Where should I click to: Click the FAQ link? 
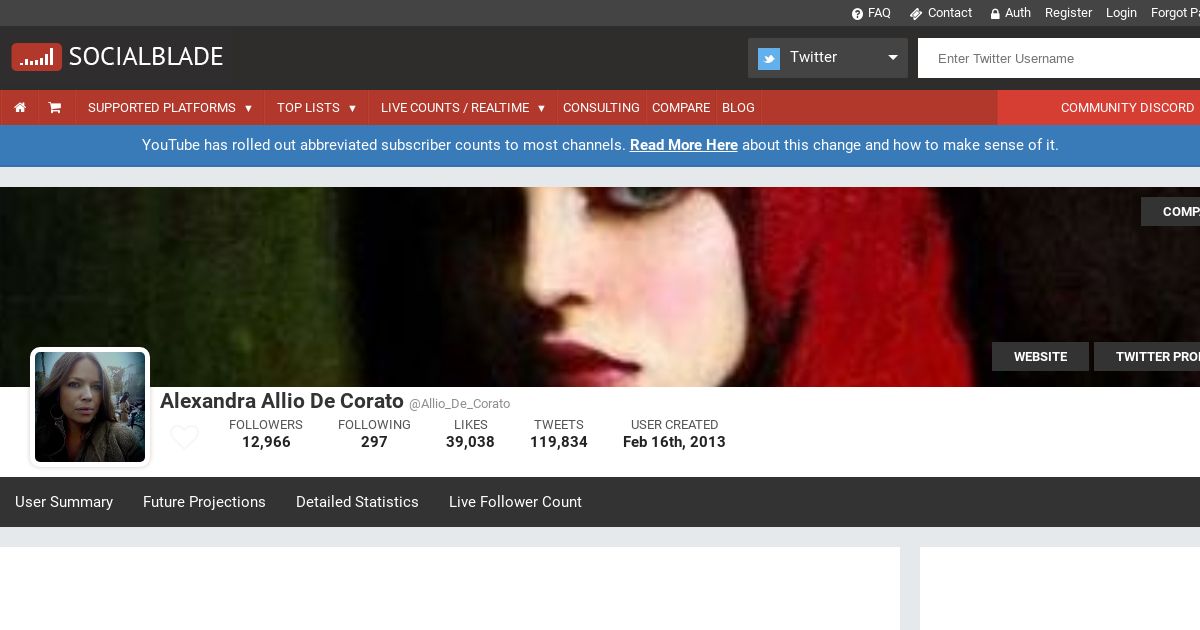879,13
